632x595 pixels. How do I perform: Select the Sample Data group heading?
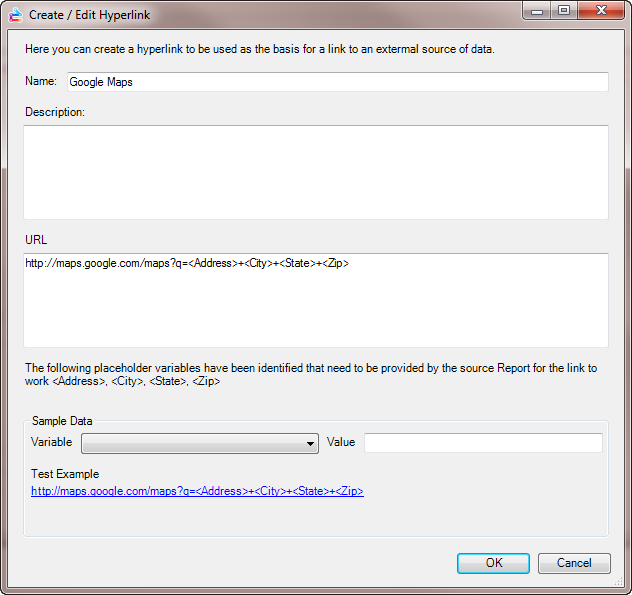click(63, 423)
